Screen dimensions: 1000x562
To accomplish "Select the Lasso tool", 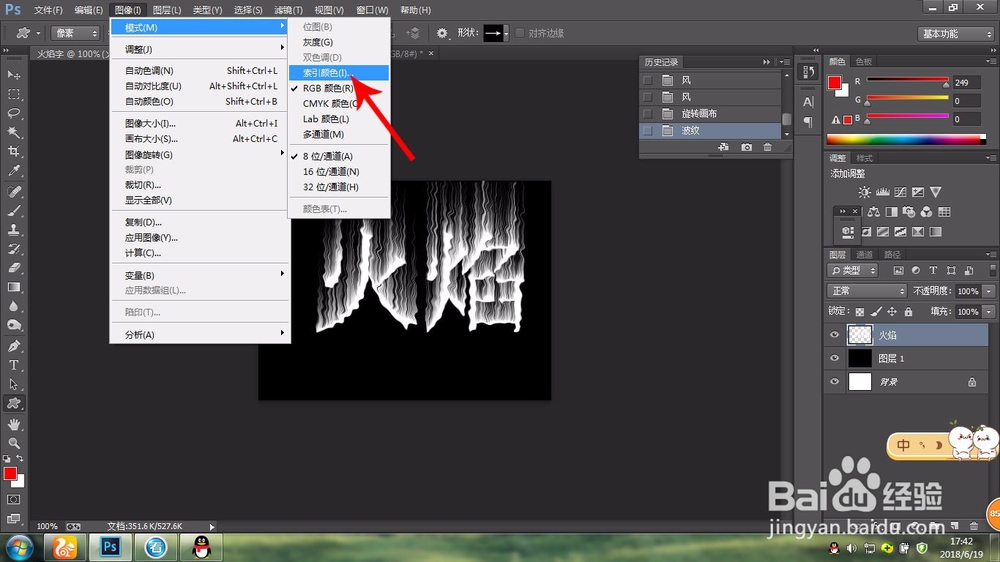I will click(13, 114).
